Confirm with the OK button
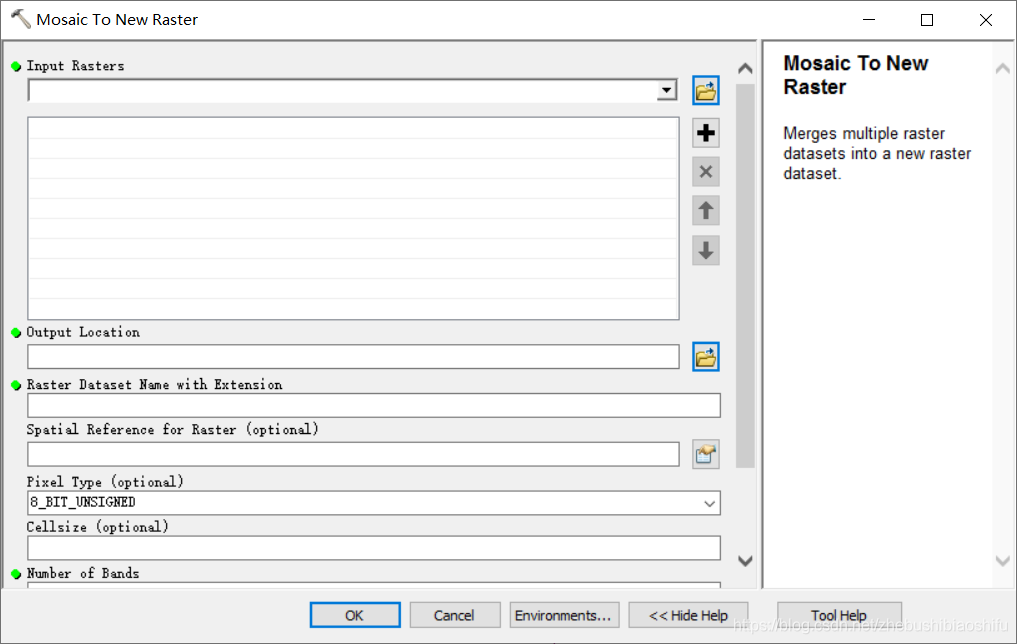This screenshot has width=1017, height=644. click(355, 615)
